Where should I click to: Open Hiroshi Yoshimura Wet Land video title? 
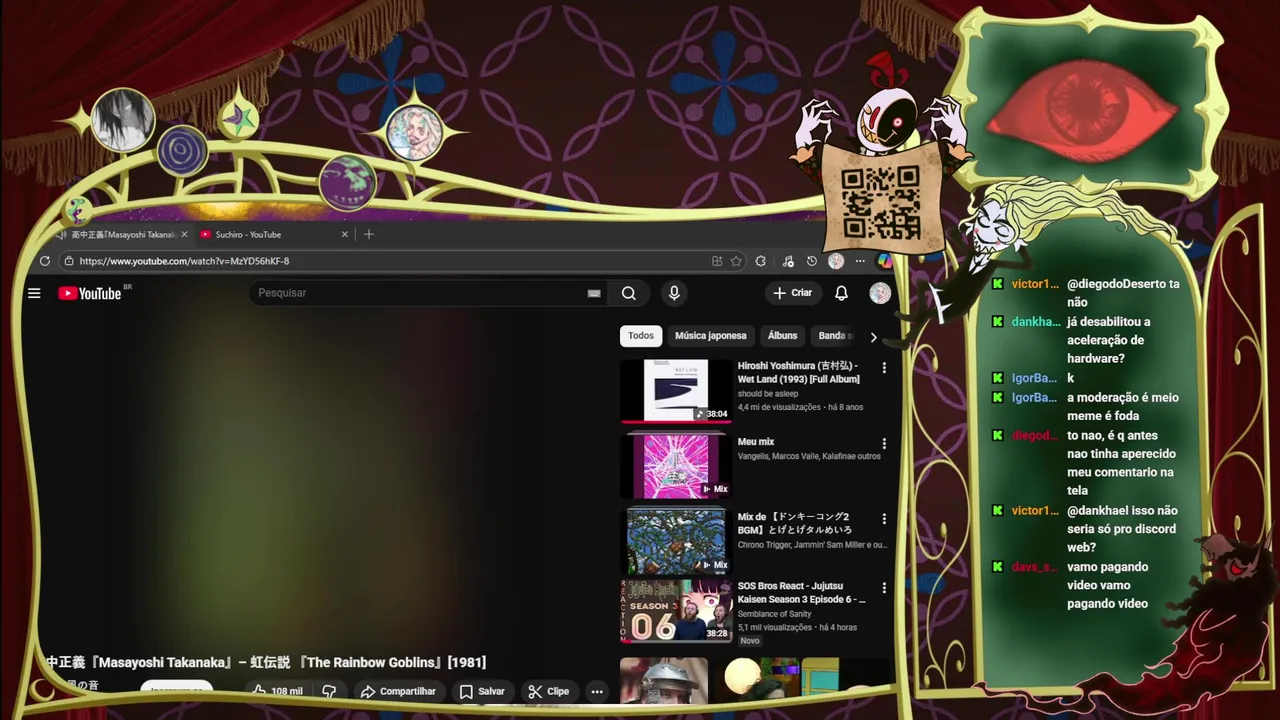point(799,373)
